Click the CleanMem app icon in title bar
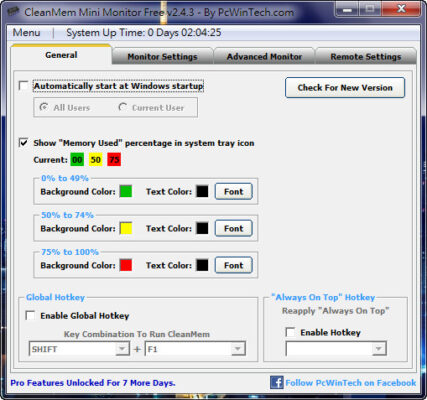 (13, 12)
